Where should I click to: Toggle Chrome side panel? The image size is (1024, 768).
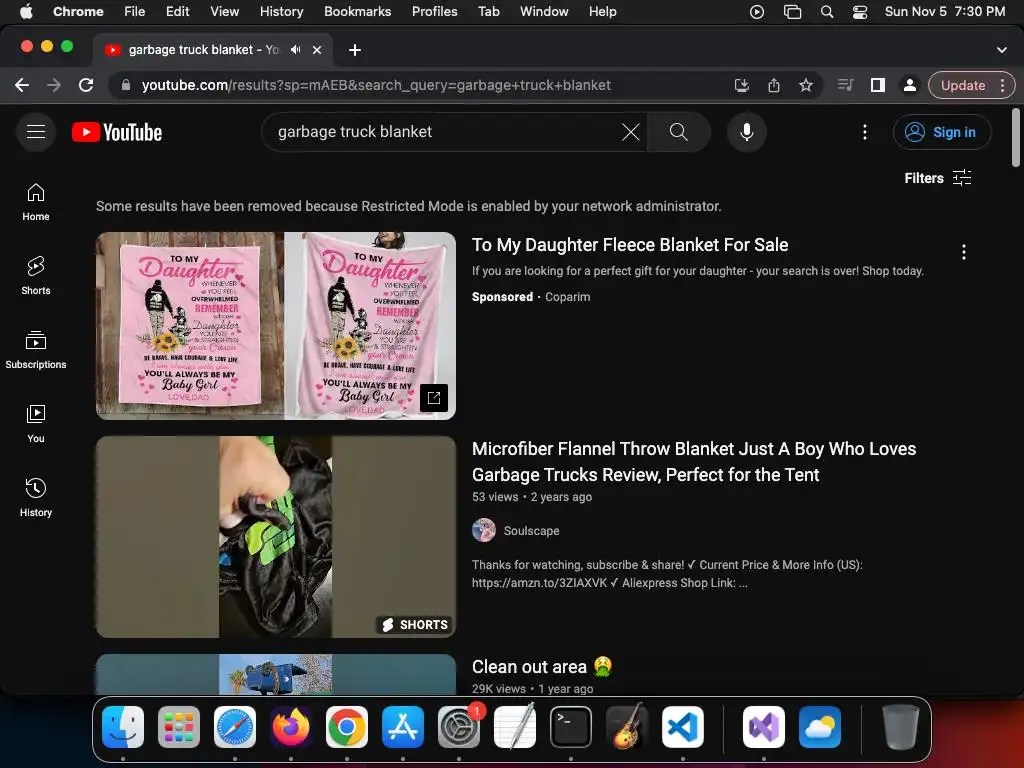coord(878,85)
